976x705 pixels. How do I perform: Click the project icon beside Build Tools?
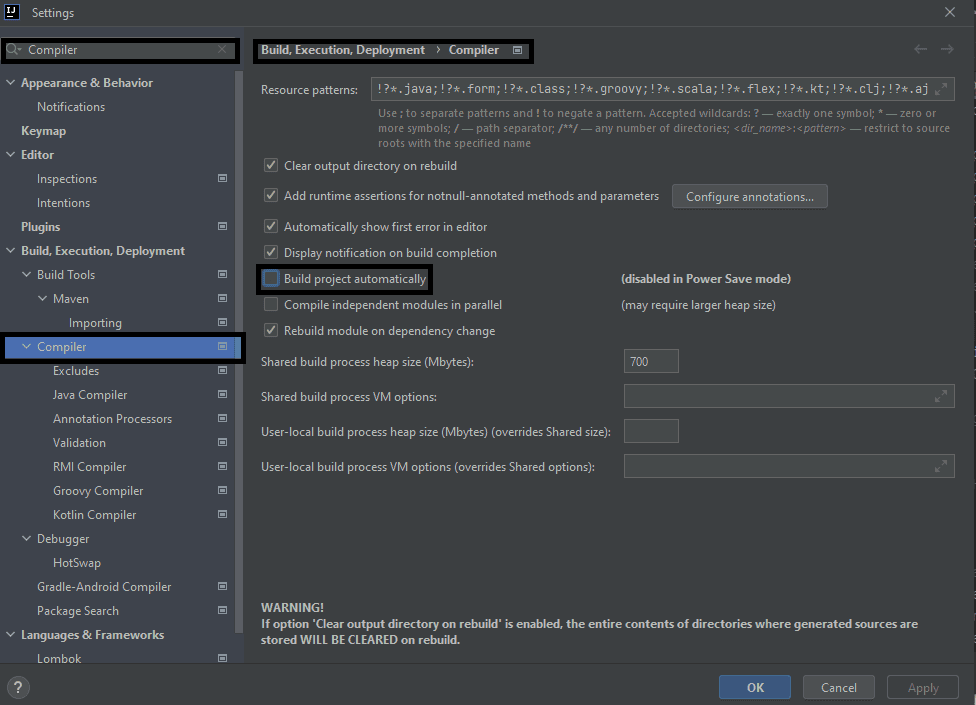(x=222, y=274)
